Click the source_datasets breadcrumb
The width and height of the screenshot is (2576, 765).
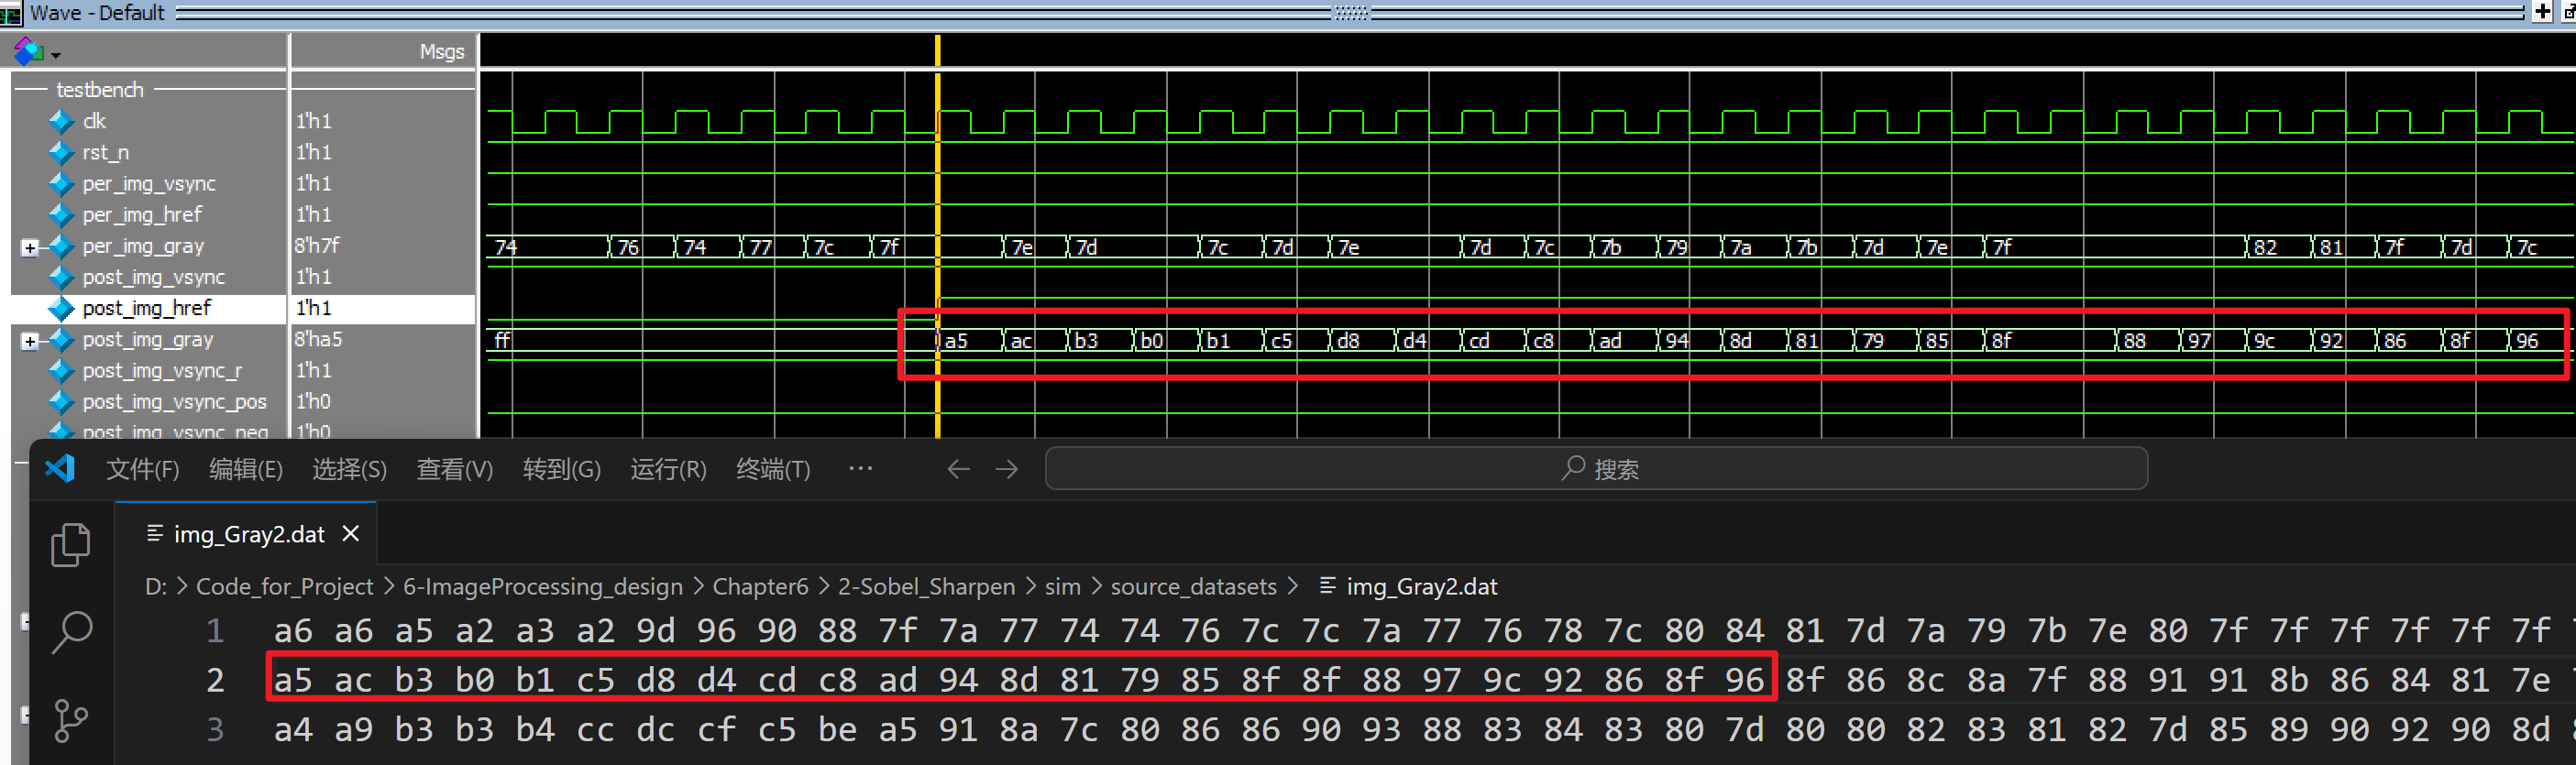[1193, 587]
